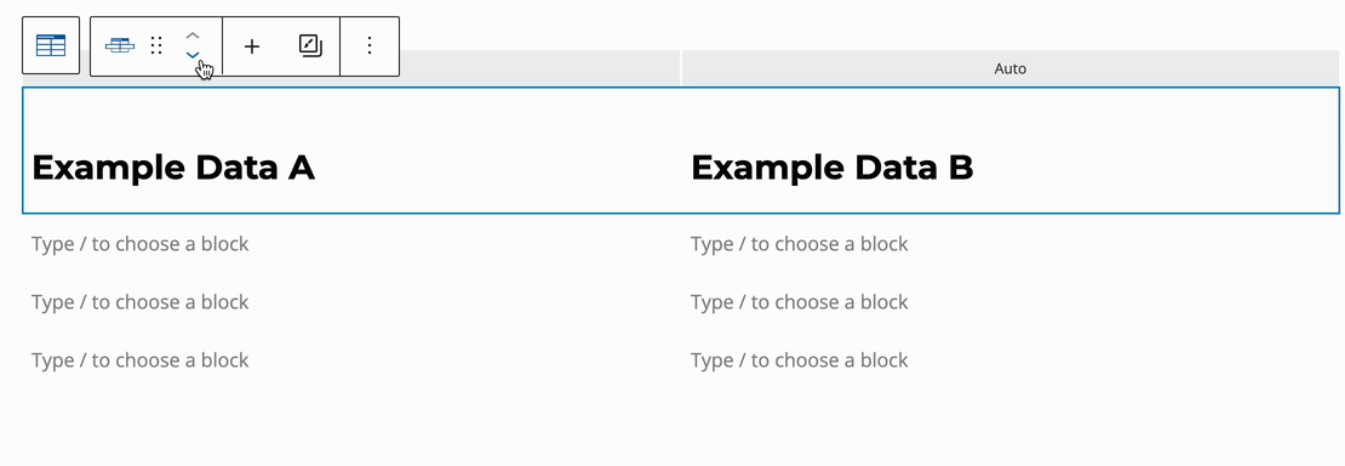Click the plus icon in the toolbar
The height and width of the screenshot is (466, 1345).
(x=252, y=46)
